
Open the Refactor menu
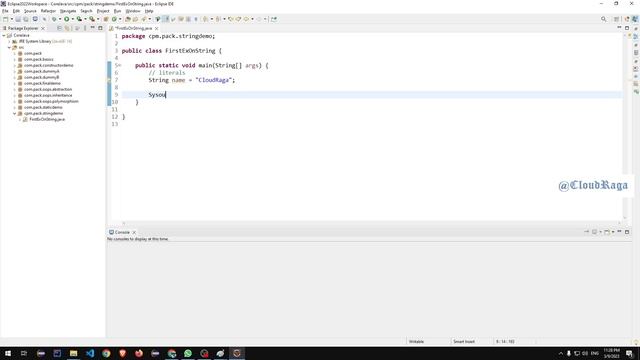[x=48, y=11]
